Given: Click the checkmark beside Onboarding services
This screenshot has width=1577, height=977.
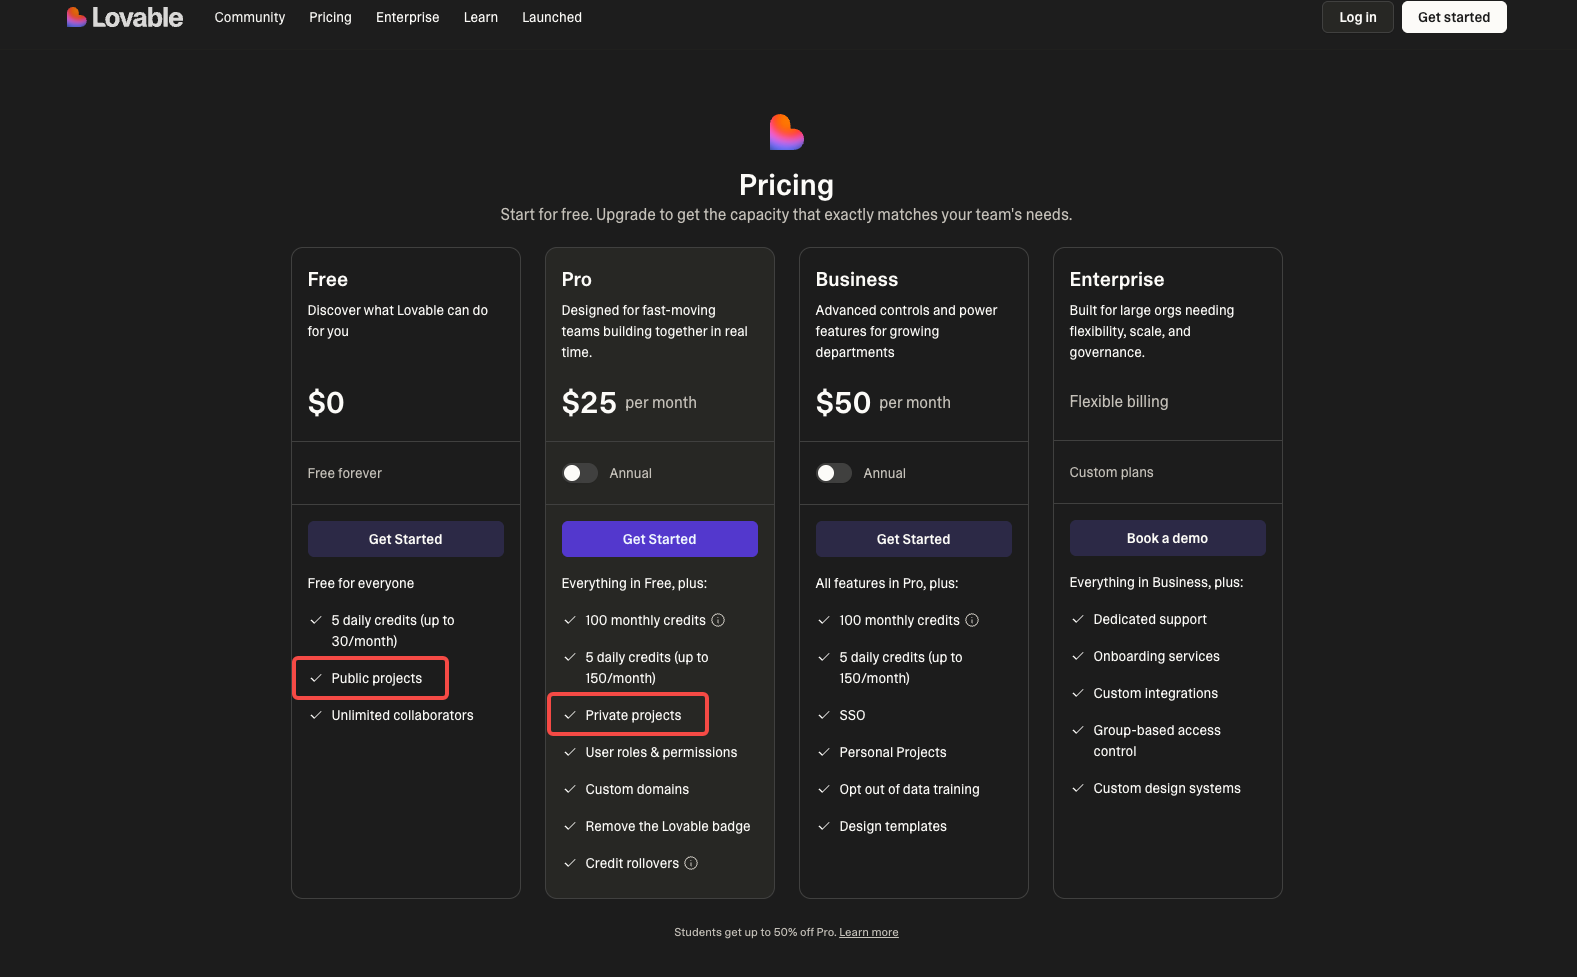Looking at the screenshot, I should [1078, 656].
